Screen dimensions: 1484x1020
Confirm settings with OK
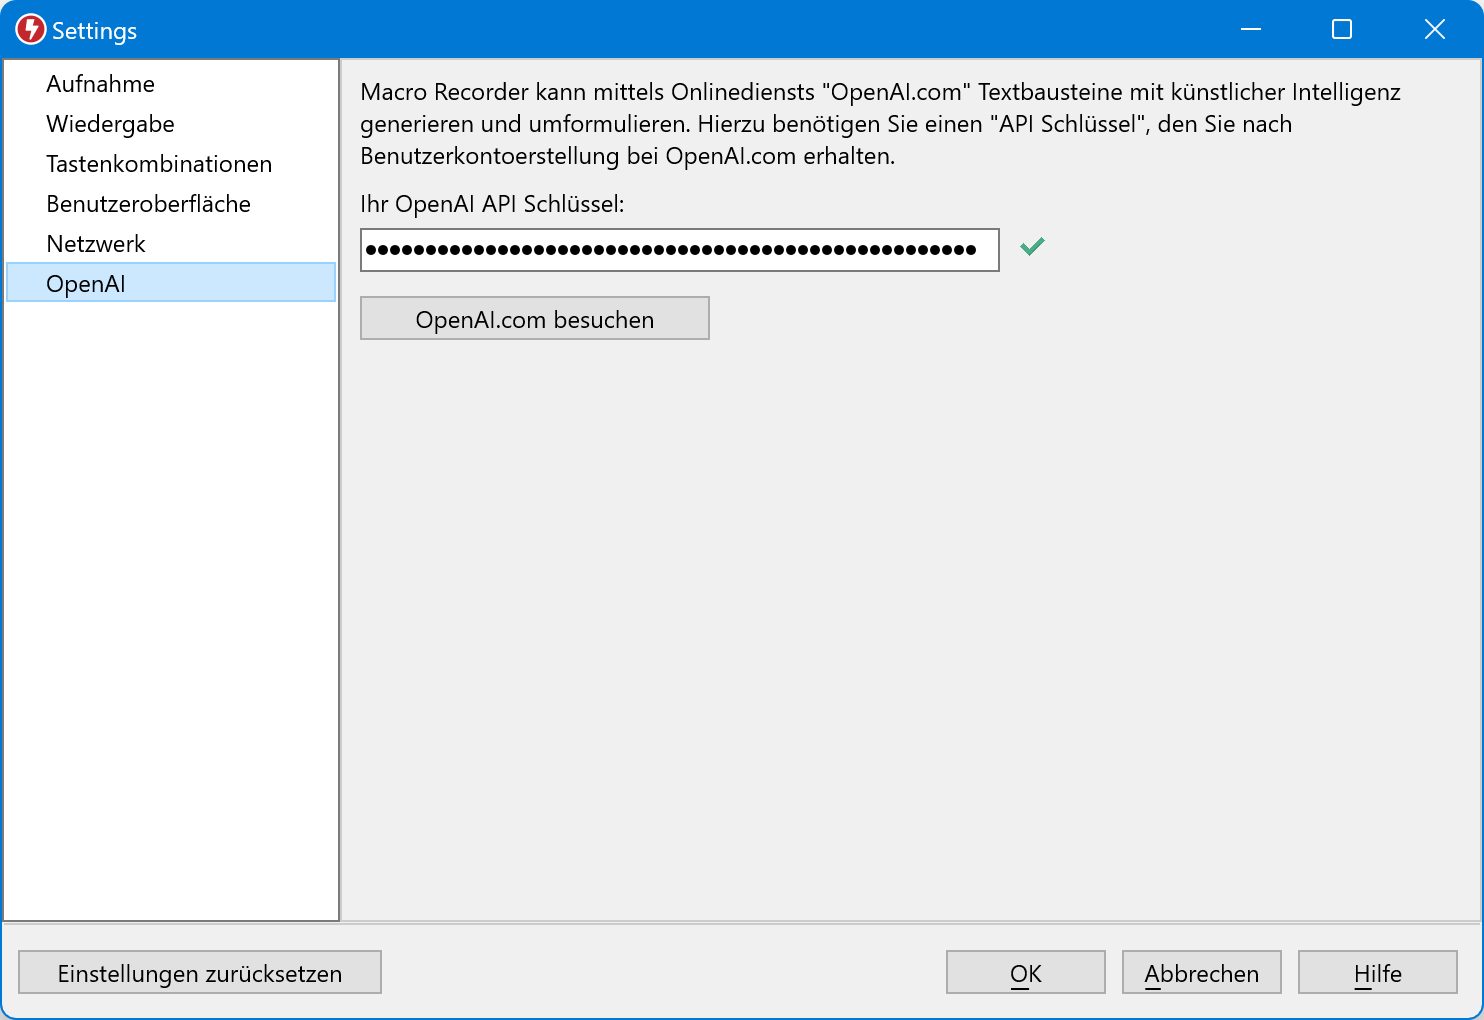(x=1026, y=972)
